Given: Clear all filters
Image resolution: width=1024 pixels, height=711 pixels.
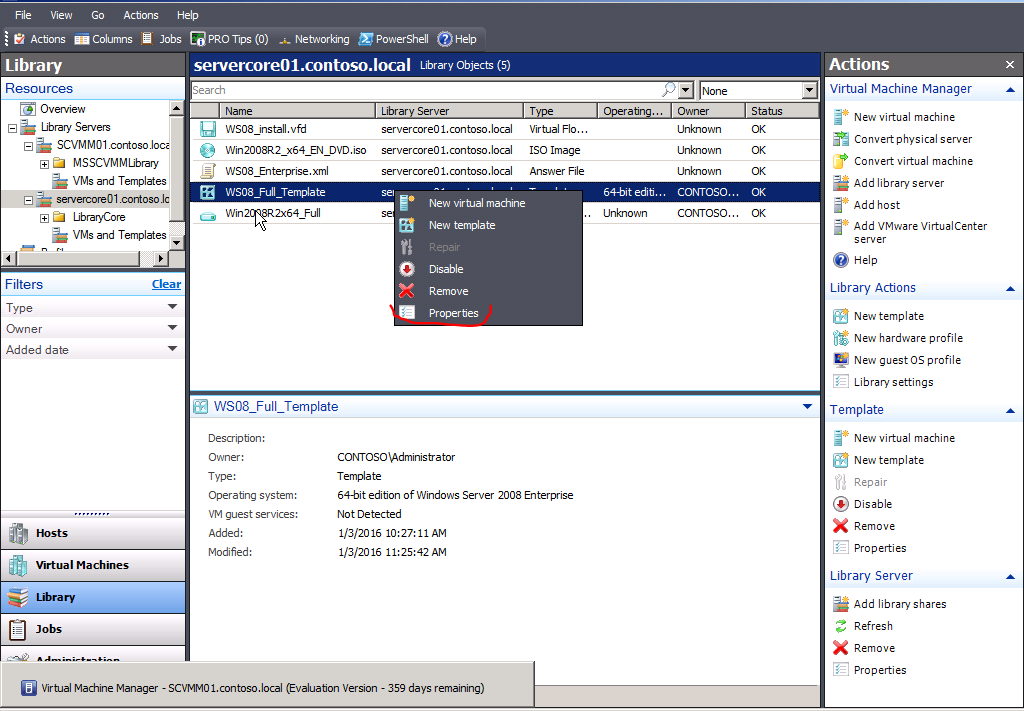Looking at the screenshot, I should pyautogui.click(x=166, y=284).
